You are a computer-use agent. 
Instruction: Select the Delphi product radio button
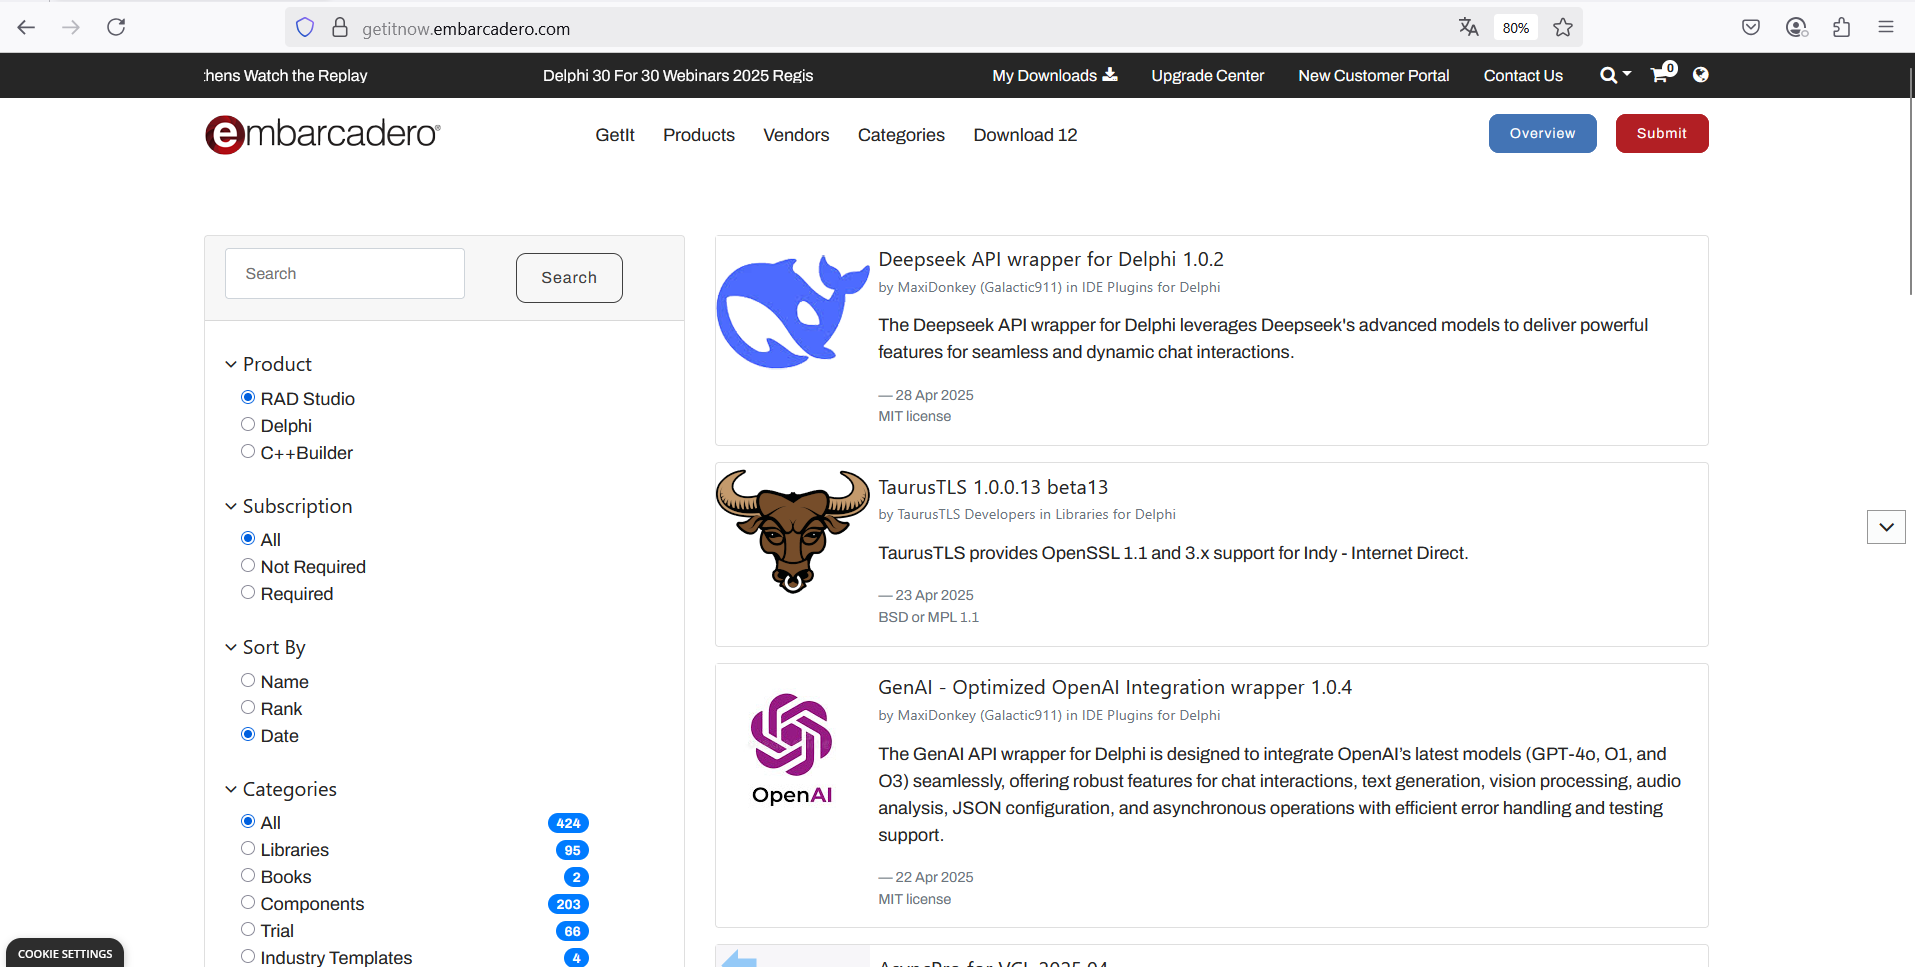248,425
